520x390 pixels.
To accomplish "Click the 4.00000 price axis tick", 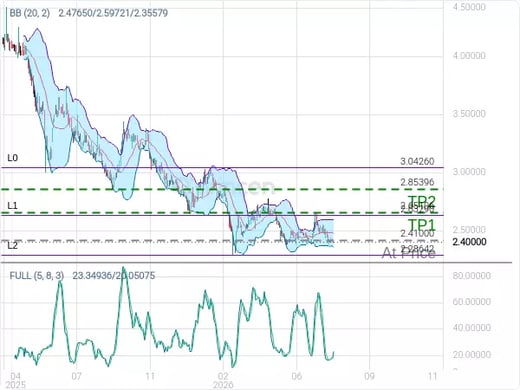I will [469, 55].
